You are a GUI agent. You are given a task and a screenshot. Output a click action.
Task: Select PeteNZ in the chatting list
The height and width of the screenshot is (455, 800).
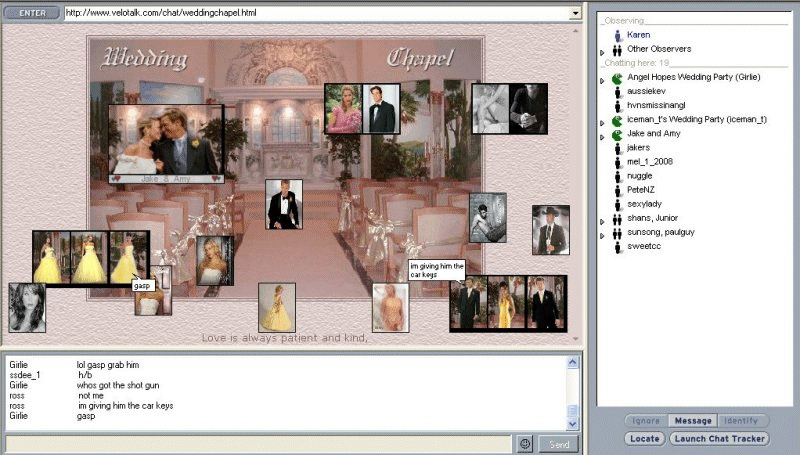641,190
